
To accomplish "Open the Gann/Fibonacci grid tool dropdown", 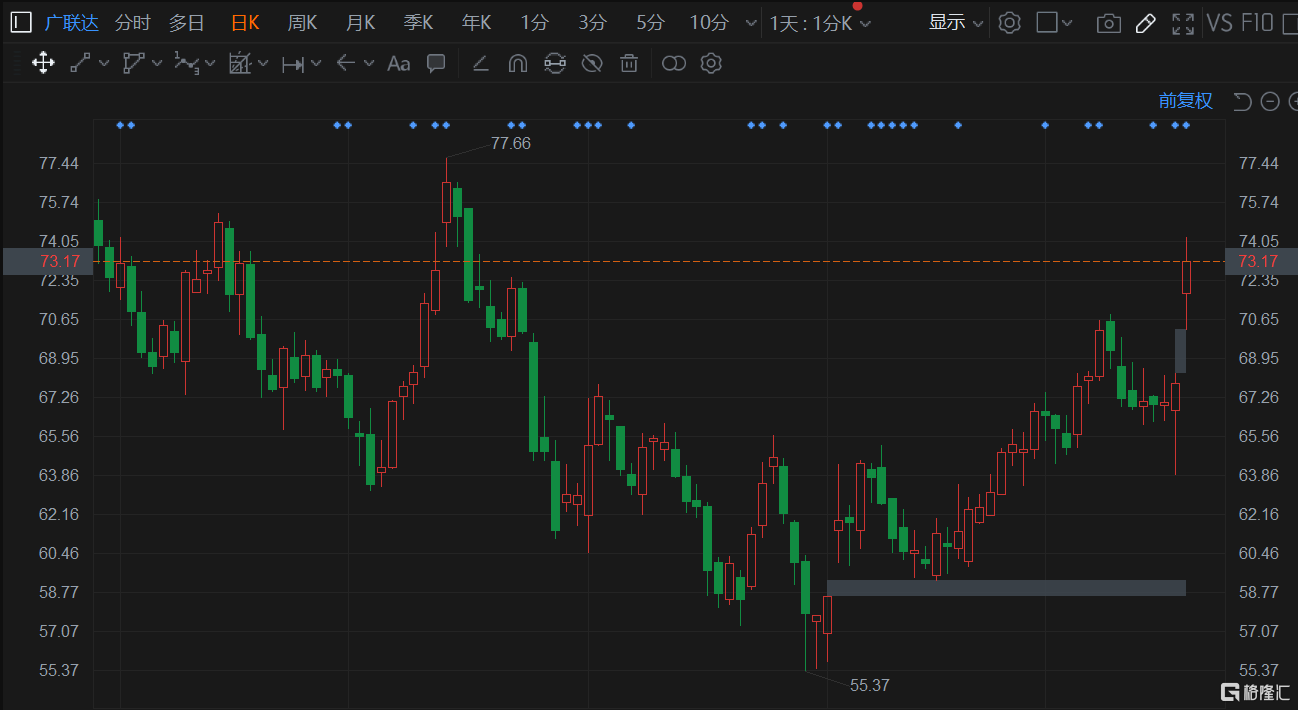I will click(x=262, y=64).
